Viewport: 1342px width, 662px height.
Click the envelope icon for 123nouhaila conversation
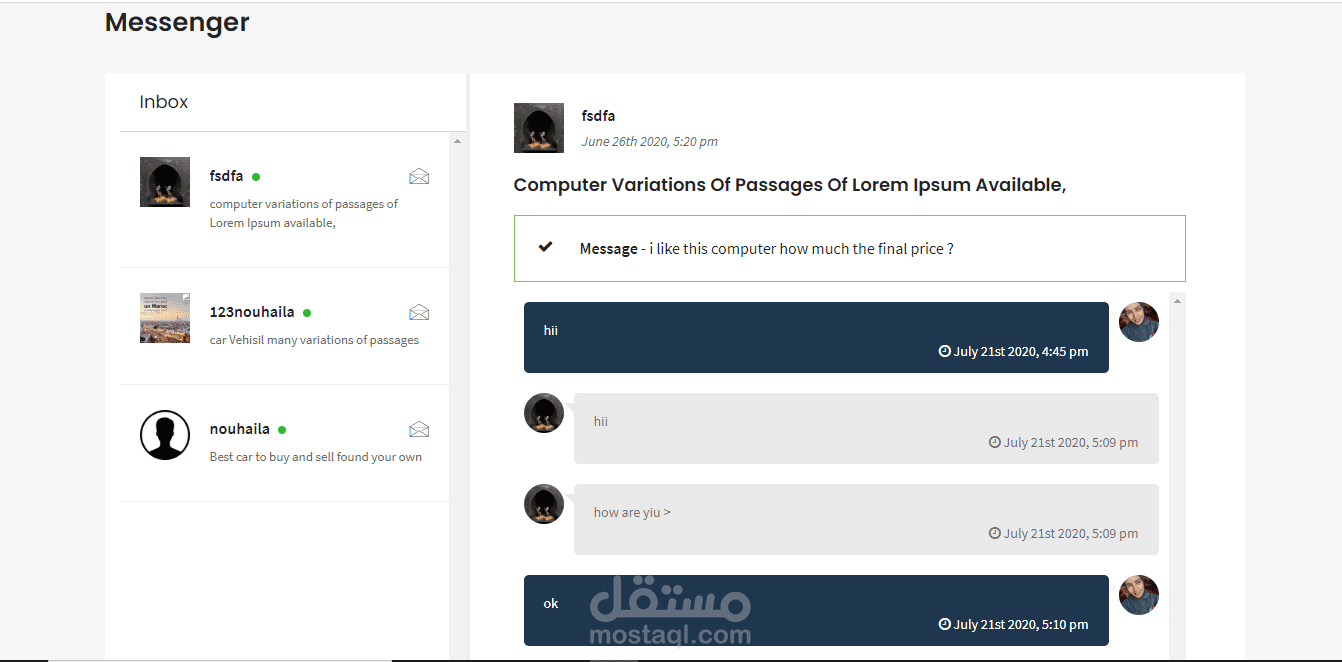pos(419,313)
